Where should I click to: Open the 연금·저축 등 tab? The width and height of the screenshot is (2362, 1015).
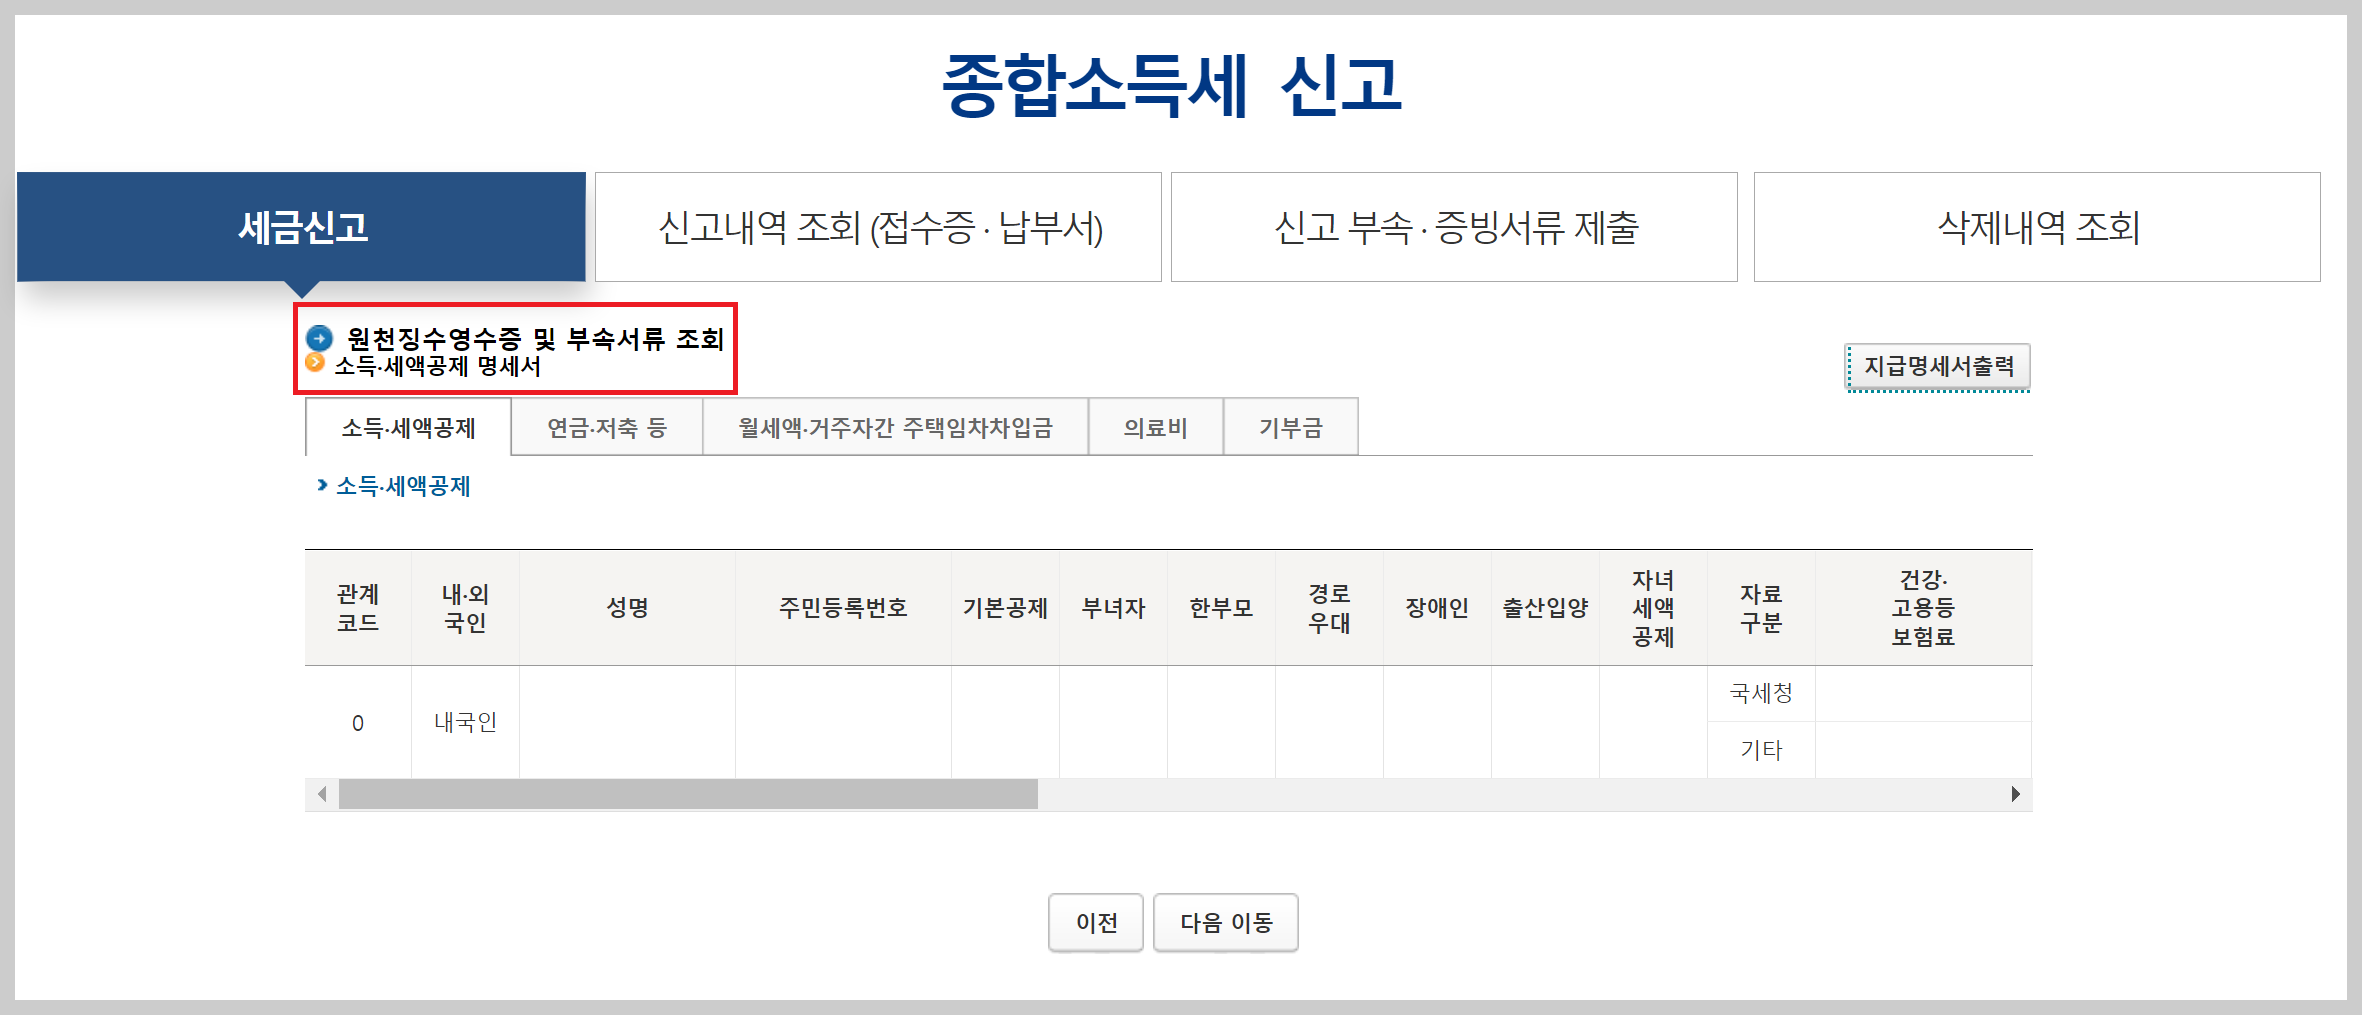tap(606, 427)
